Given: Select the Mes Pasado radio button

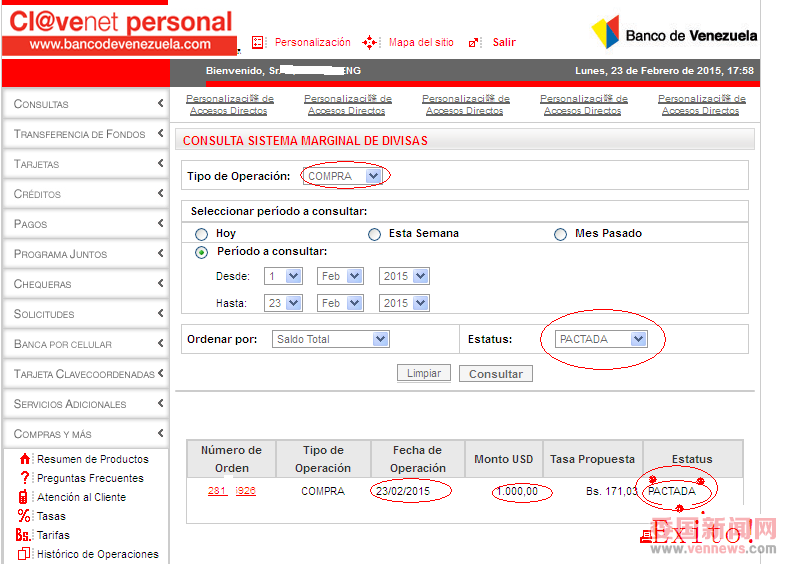Looking at the screenshot, I should pos(560,234).
